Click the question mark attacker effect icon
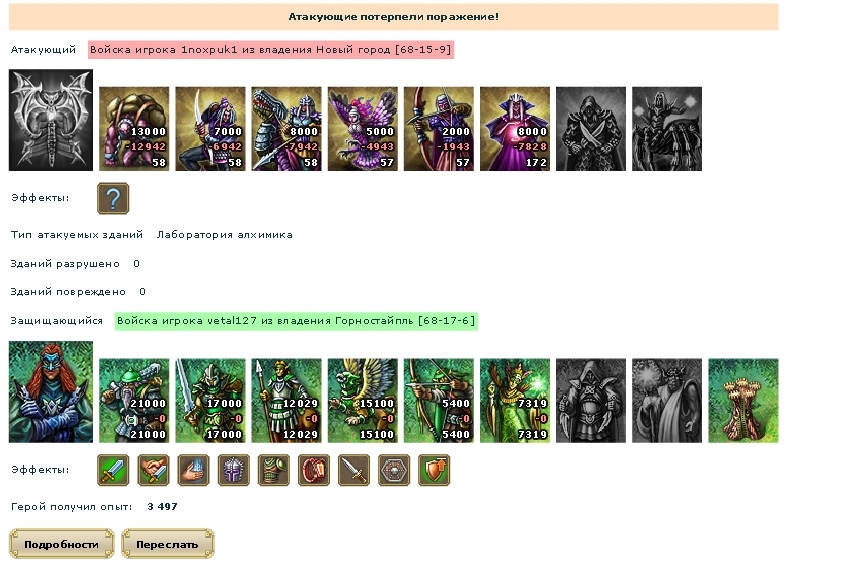The image size is (858, 566). (113, 198)
